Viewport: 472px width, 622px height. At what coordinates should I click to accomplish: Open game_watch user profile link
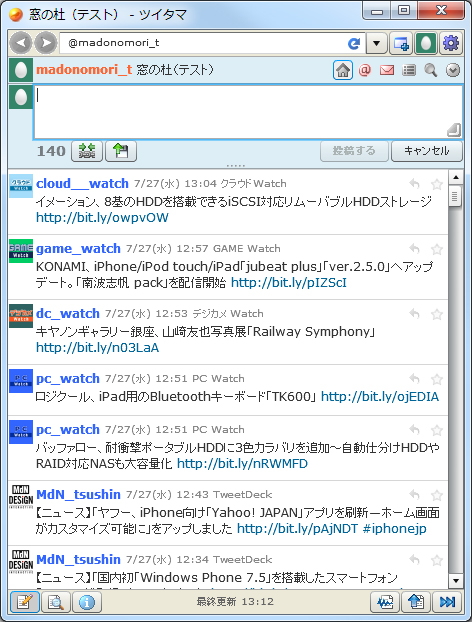click(78, 248)
